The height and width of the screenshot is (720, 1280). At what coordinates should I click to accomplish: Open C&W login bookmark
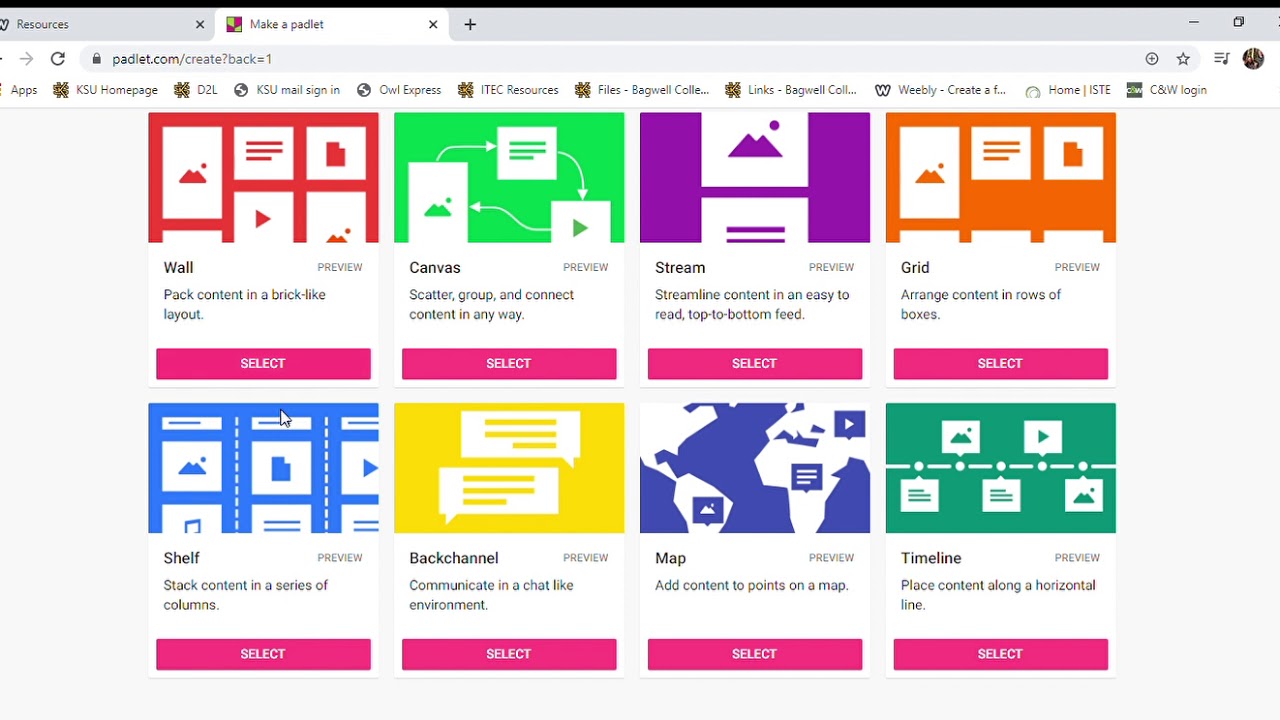point(1167,90)
